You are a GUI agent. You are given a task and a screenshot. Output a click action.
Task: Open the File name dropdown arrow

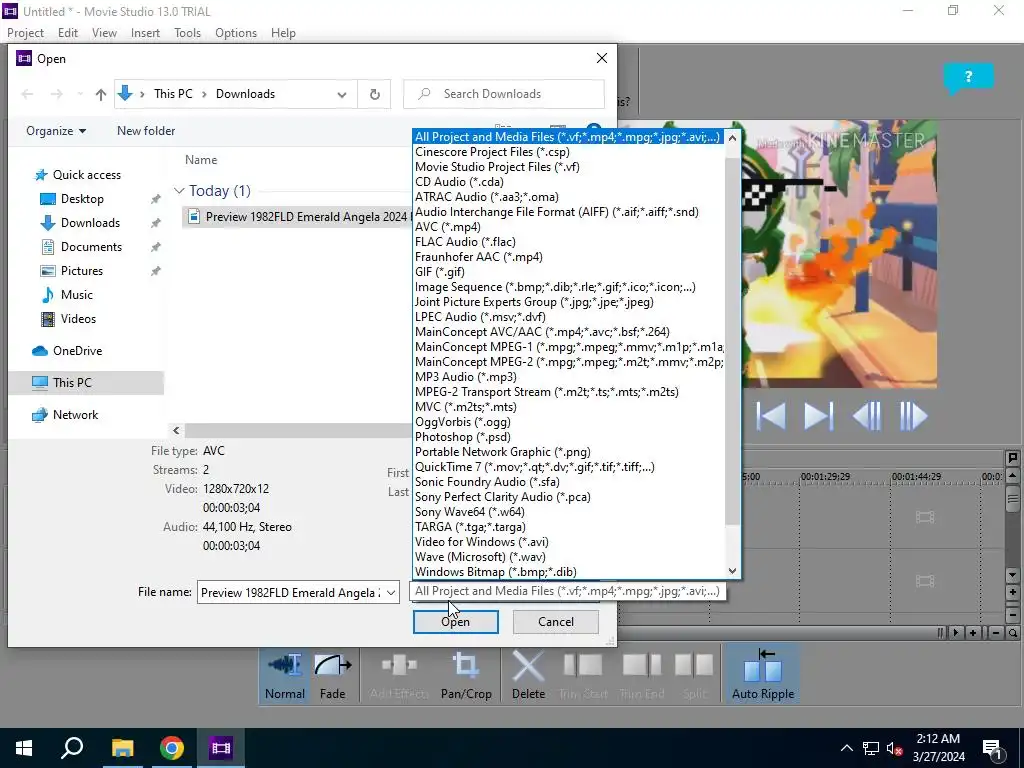(x=391, y=592)
